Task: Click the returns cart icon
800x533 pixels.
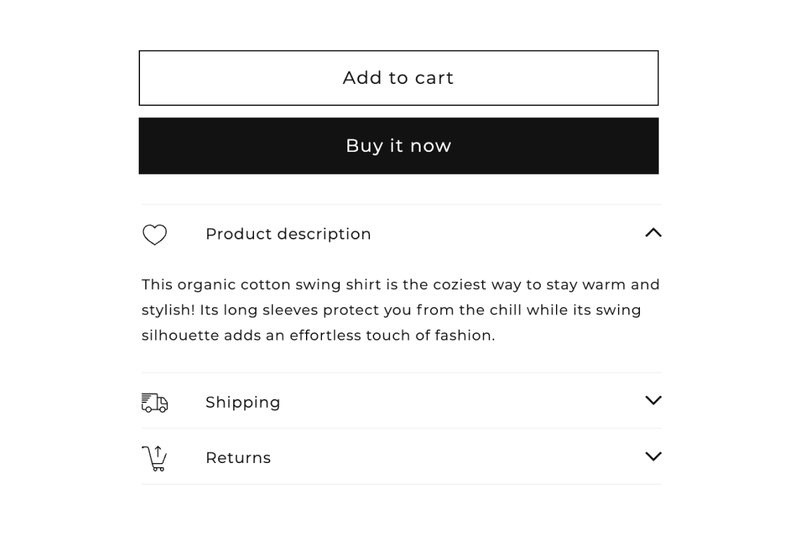Action: pyautogui.click(x=154, y=458)
